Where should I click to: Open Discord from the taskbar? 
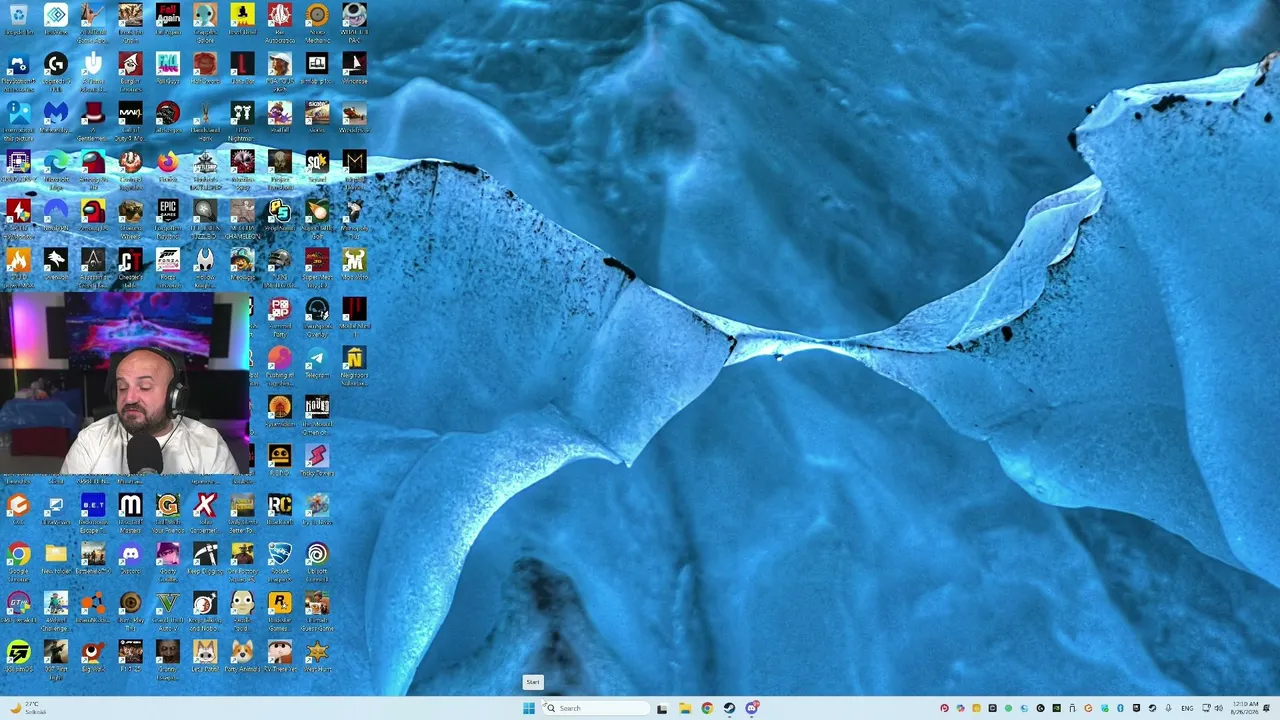pos(752,708)
